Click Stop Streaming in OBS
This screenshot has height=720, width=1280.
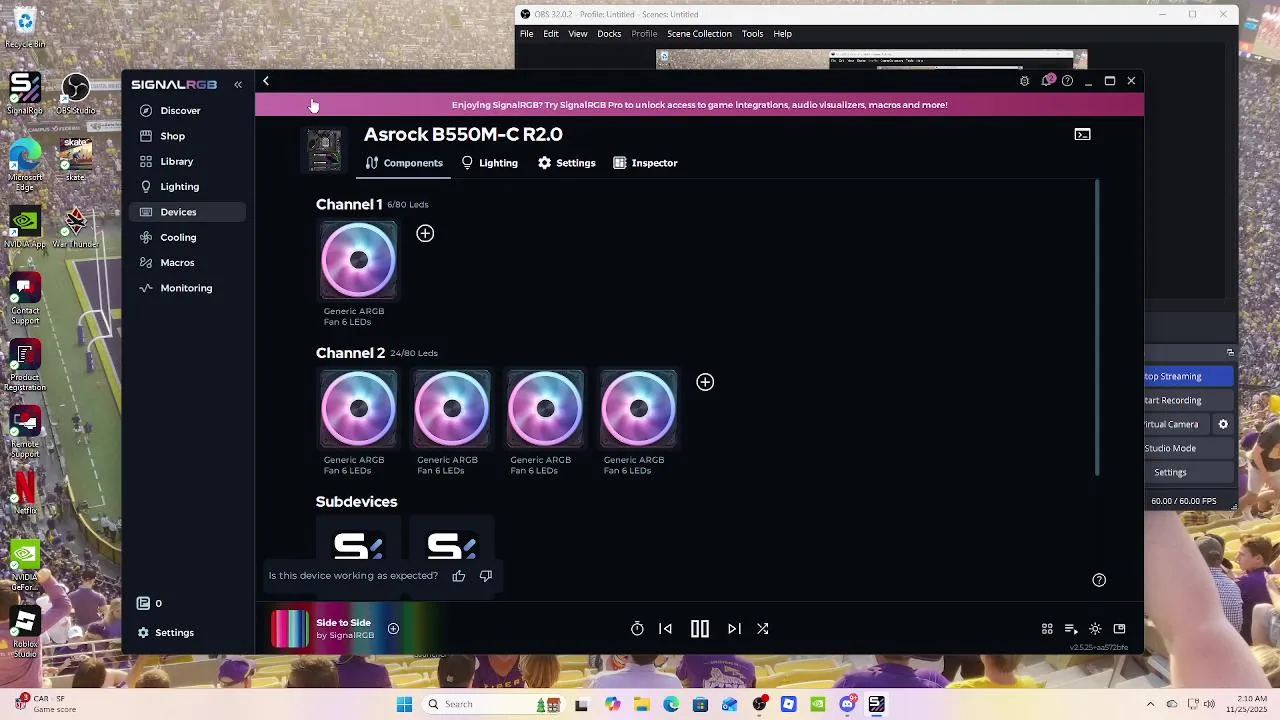[1189, 377]
